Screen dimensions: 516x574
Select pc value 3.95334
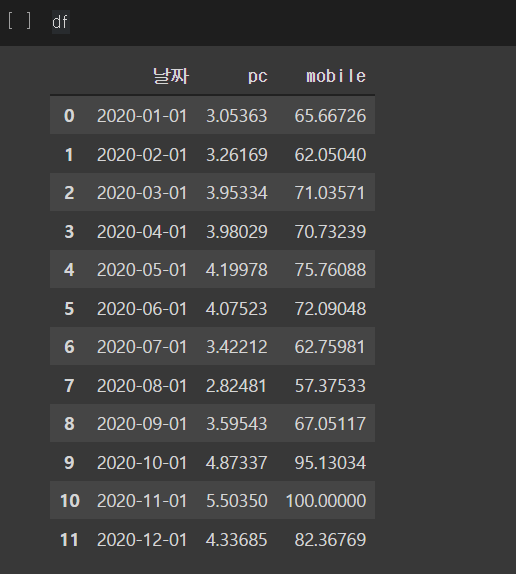coord(237,193)
